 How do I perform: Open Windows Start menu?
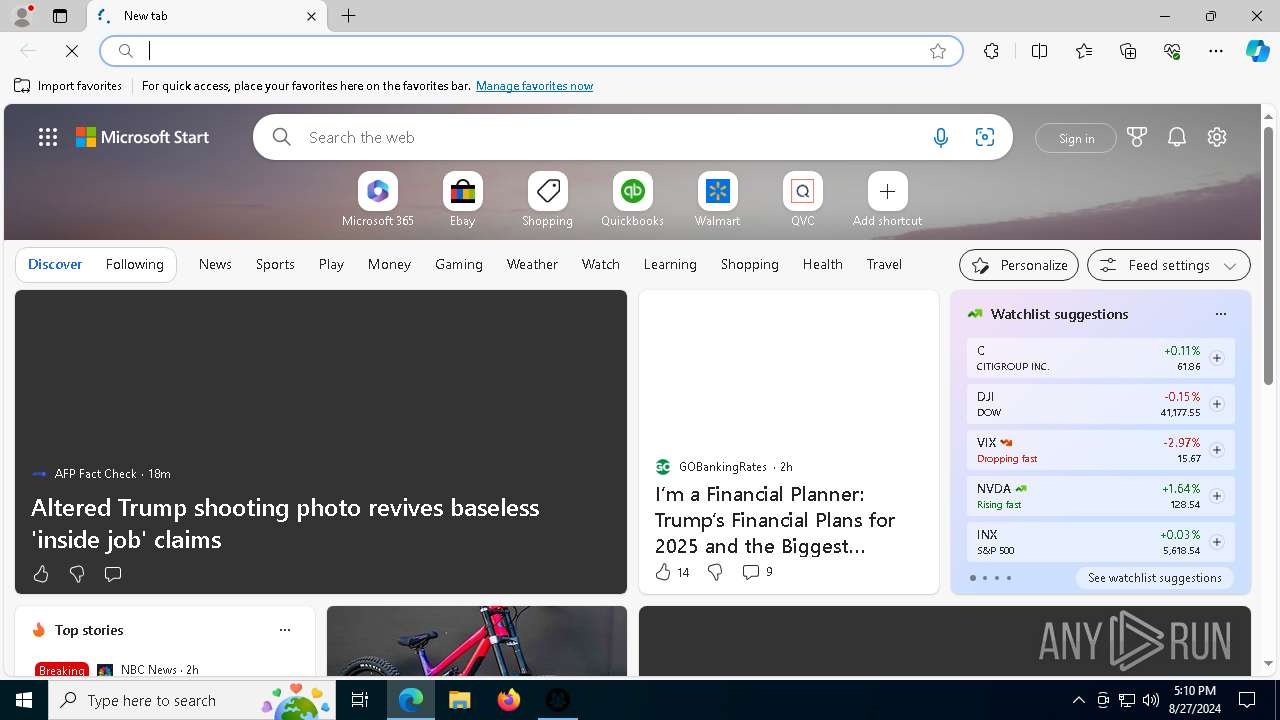pyautogui.click(x=24, y=700)
